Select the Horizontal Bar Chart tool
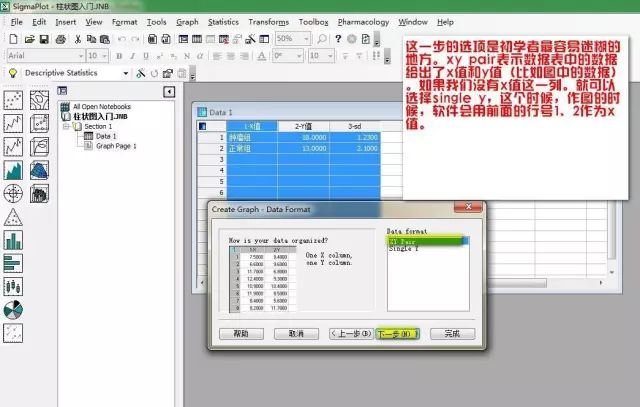 click(x=13, y=263)
